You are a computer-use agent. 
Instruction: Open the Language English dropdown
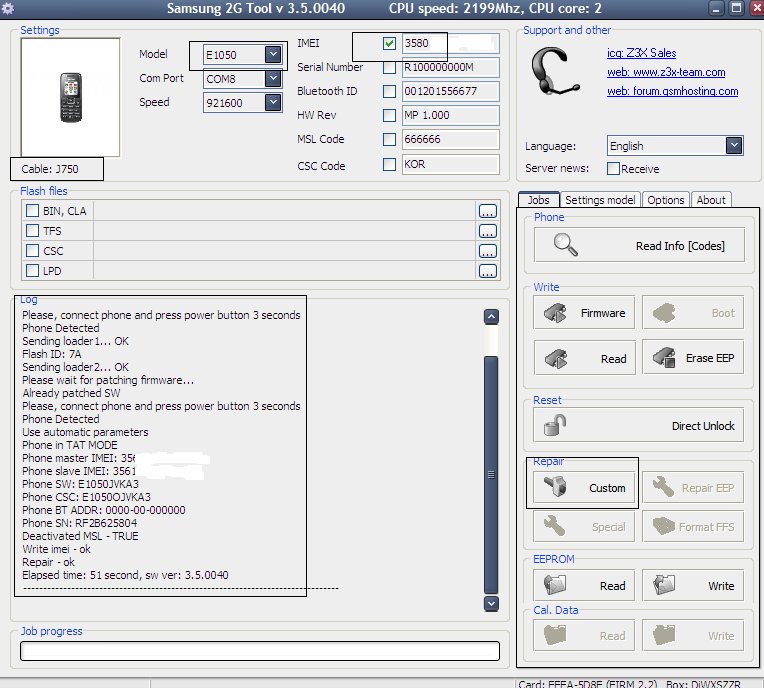pos(734,146)
